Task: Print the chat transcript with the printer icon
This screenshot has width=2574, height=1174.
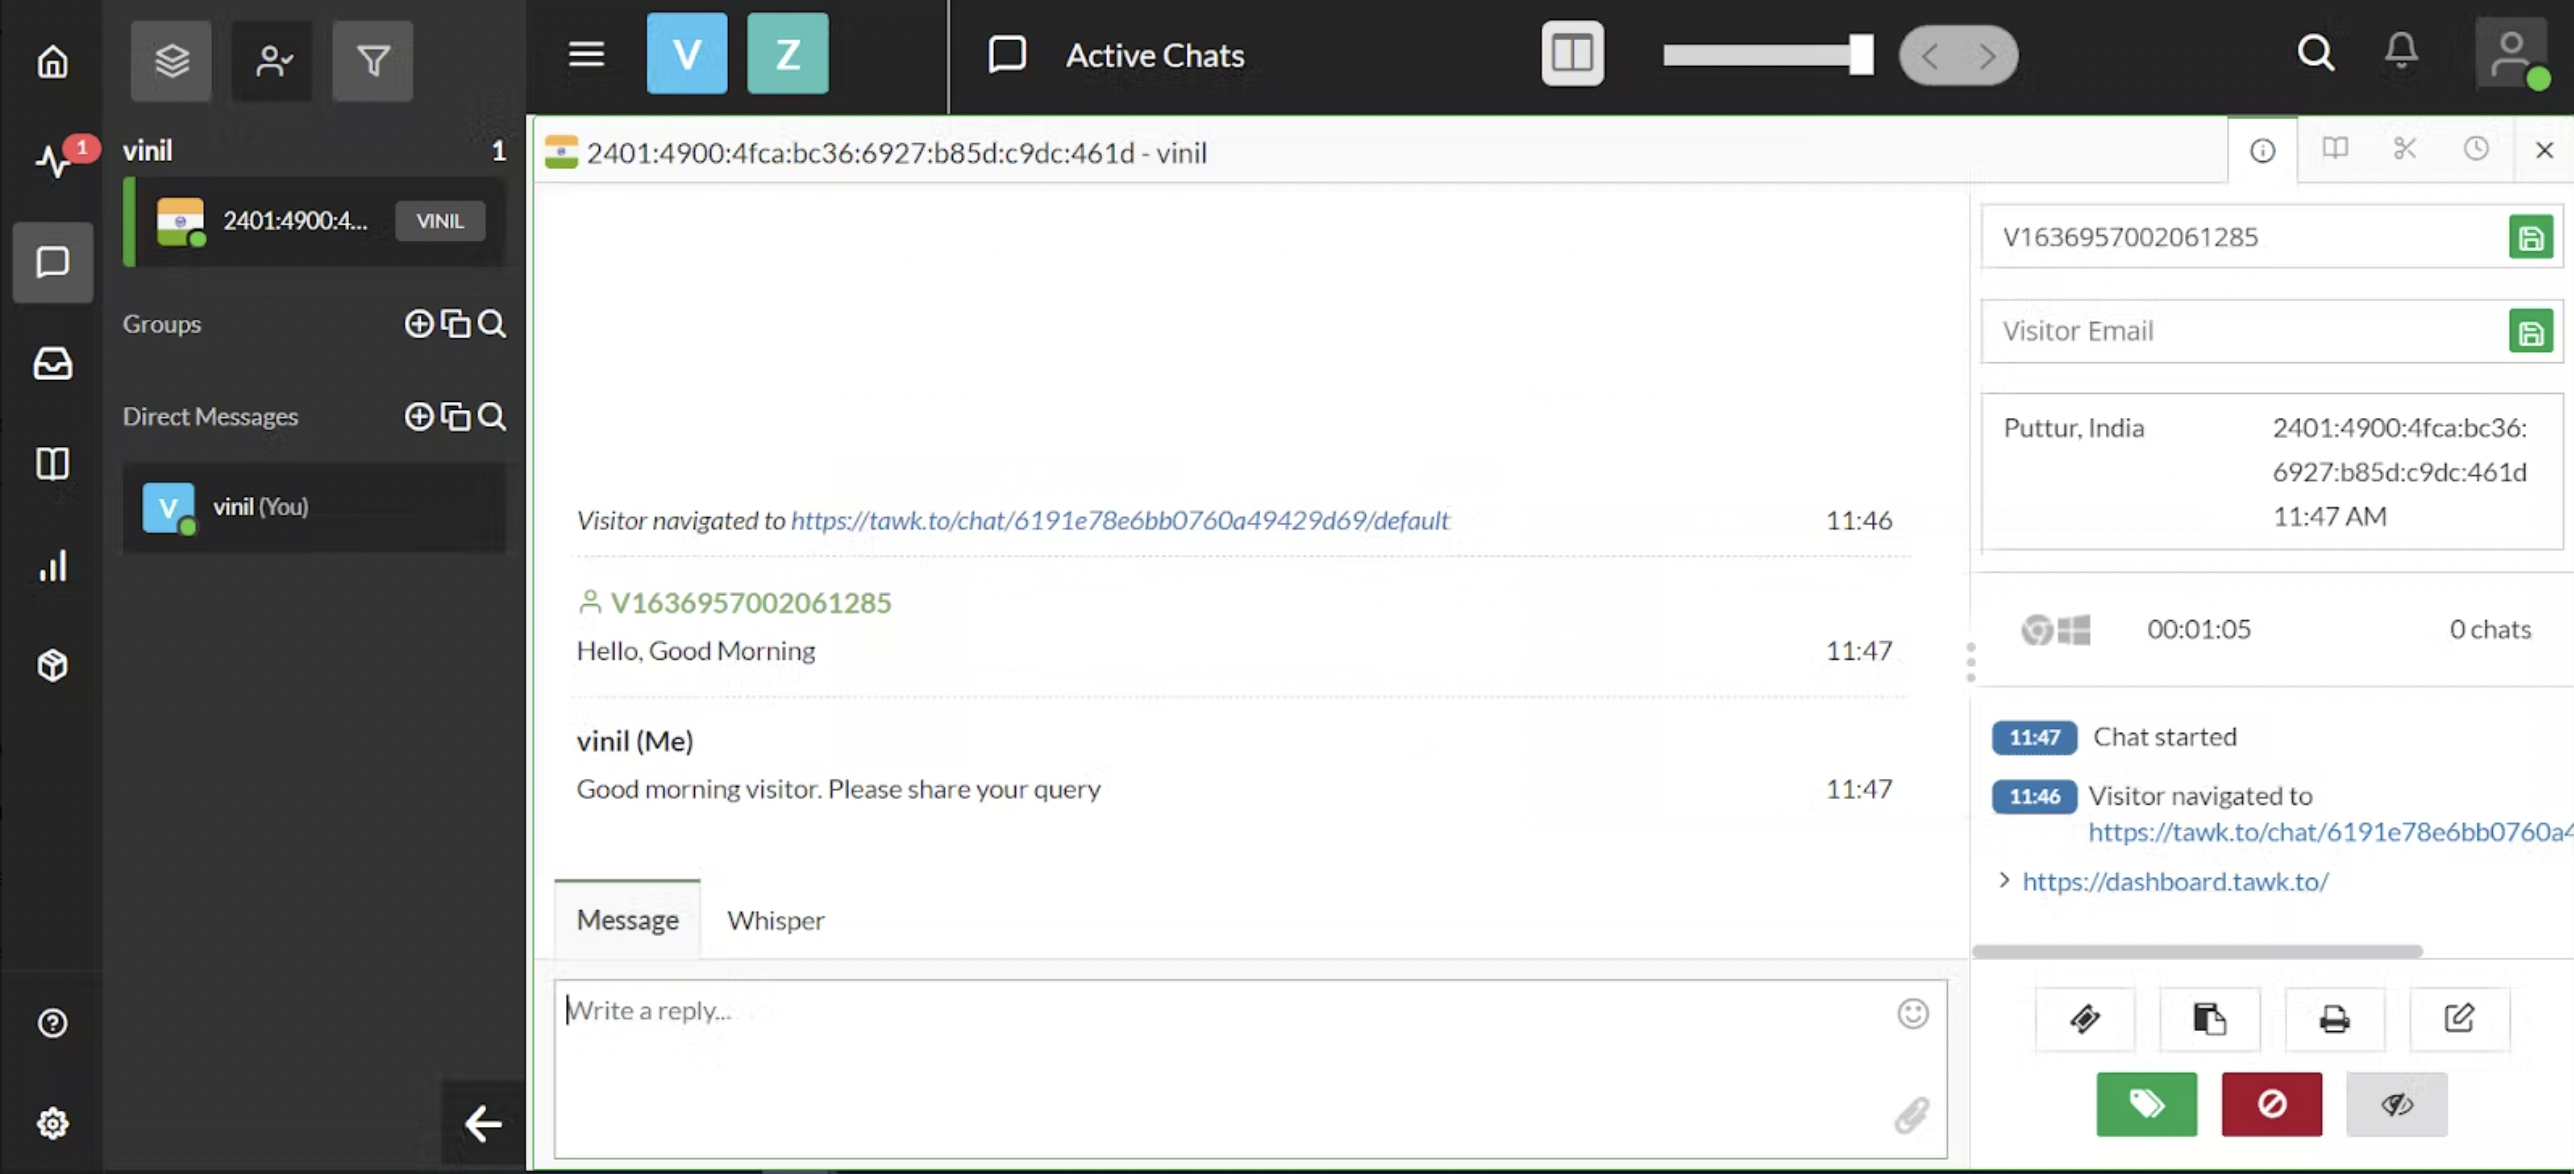Action: click(x=2334, y=1019)
